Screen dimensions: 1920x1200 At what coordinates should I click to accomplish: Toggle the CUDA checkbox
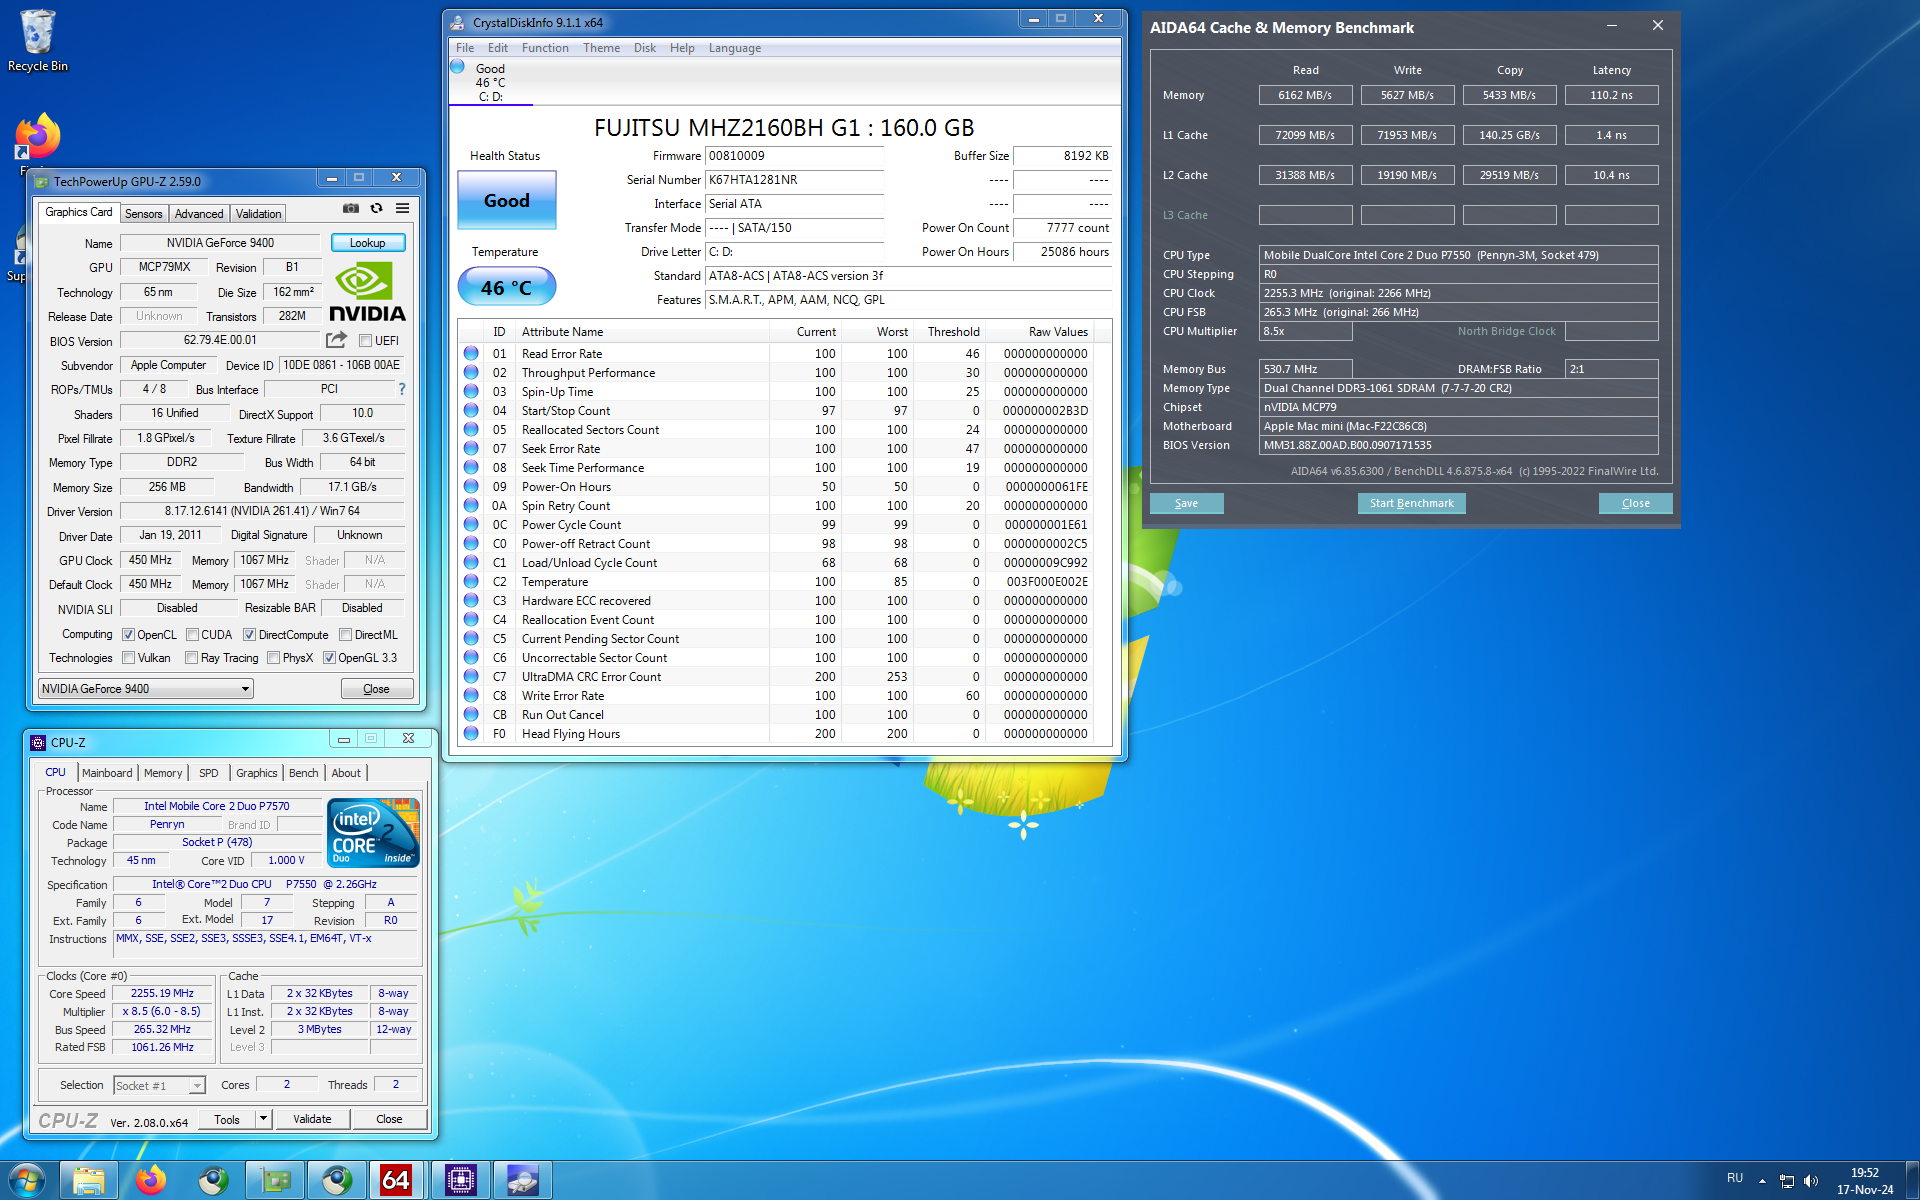click(x=192, y=635)
